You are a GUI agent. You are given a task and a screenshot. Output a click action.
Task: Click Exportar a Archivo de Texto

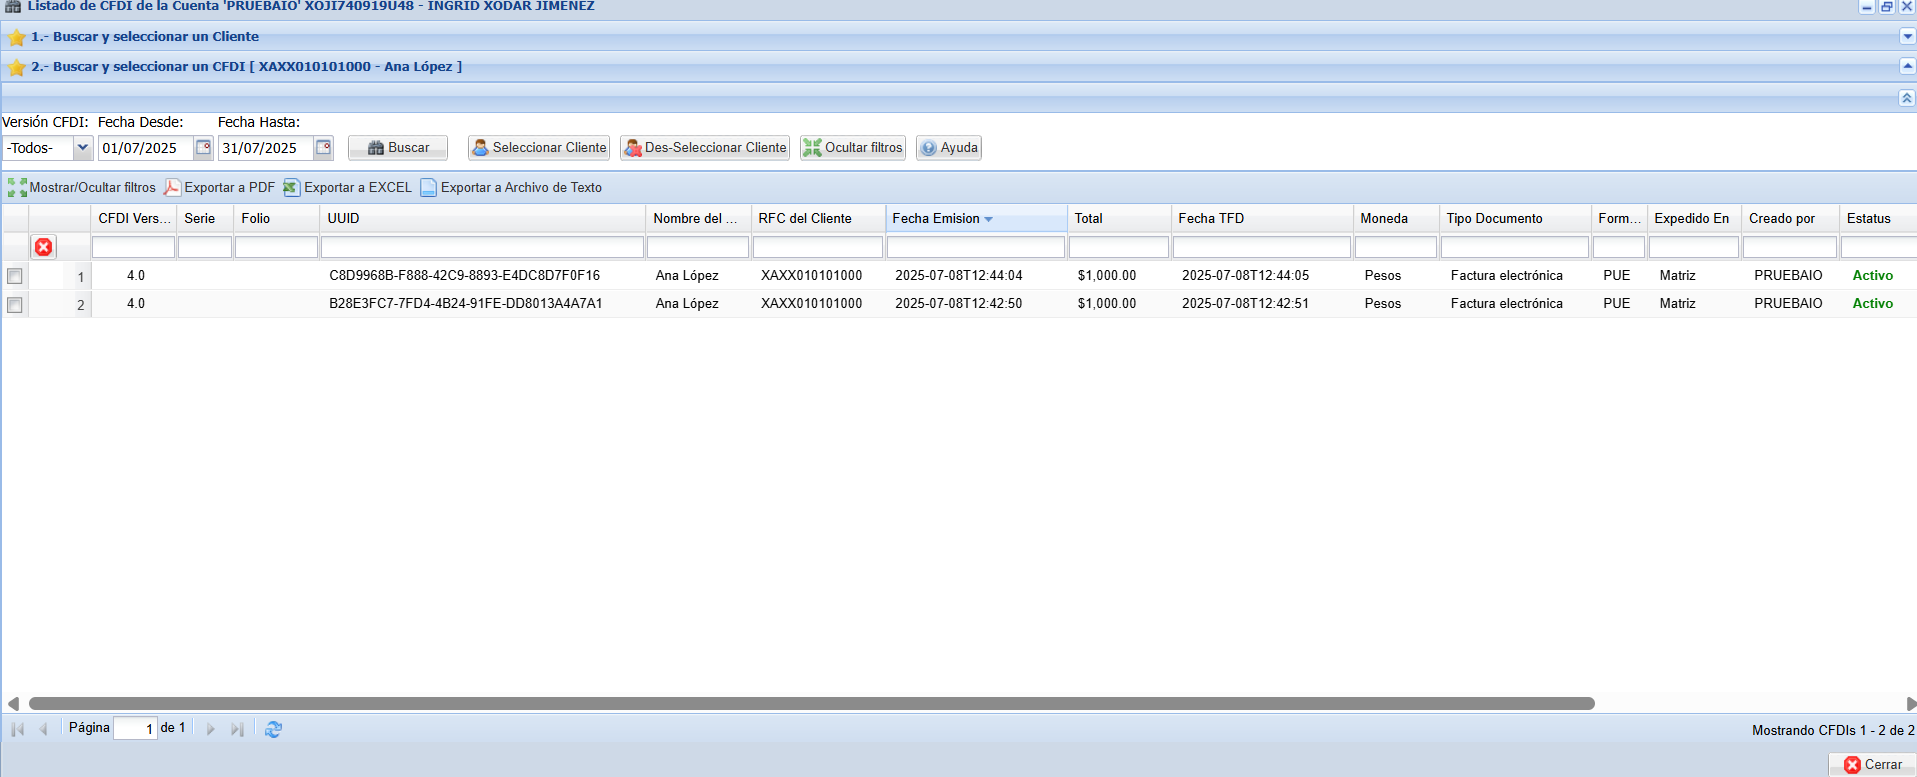point(511,188)
